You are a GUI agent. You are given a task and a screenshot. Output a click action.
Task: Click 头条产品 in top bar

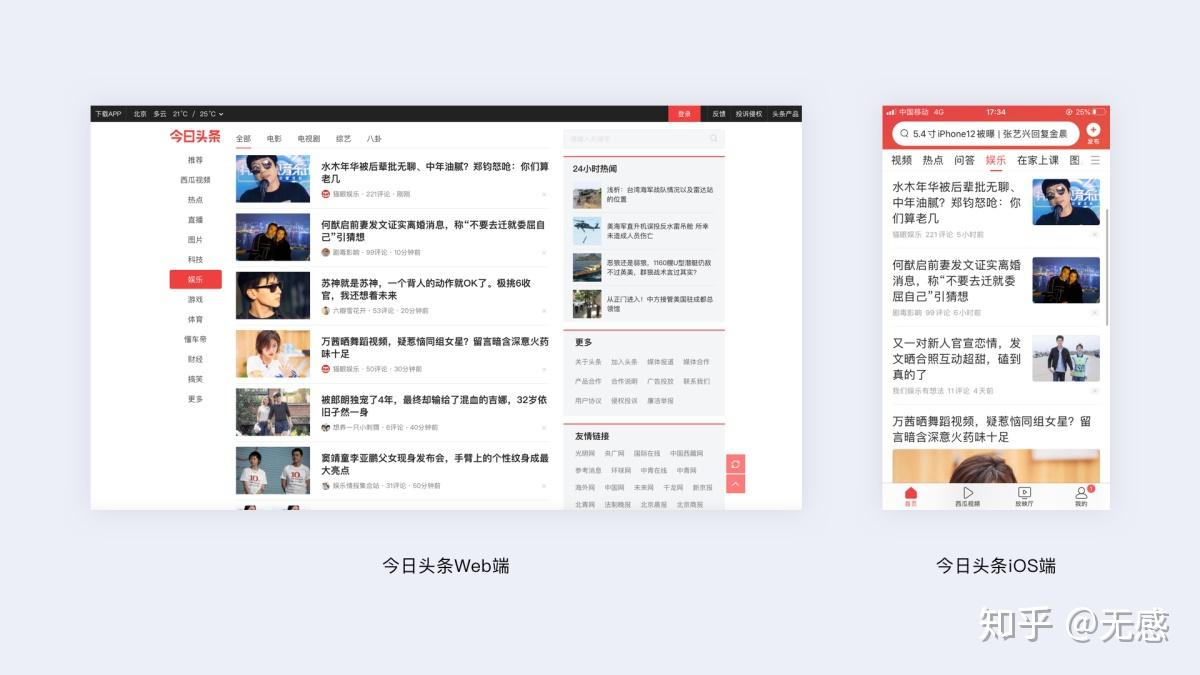click(785, 114)
